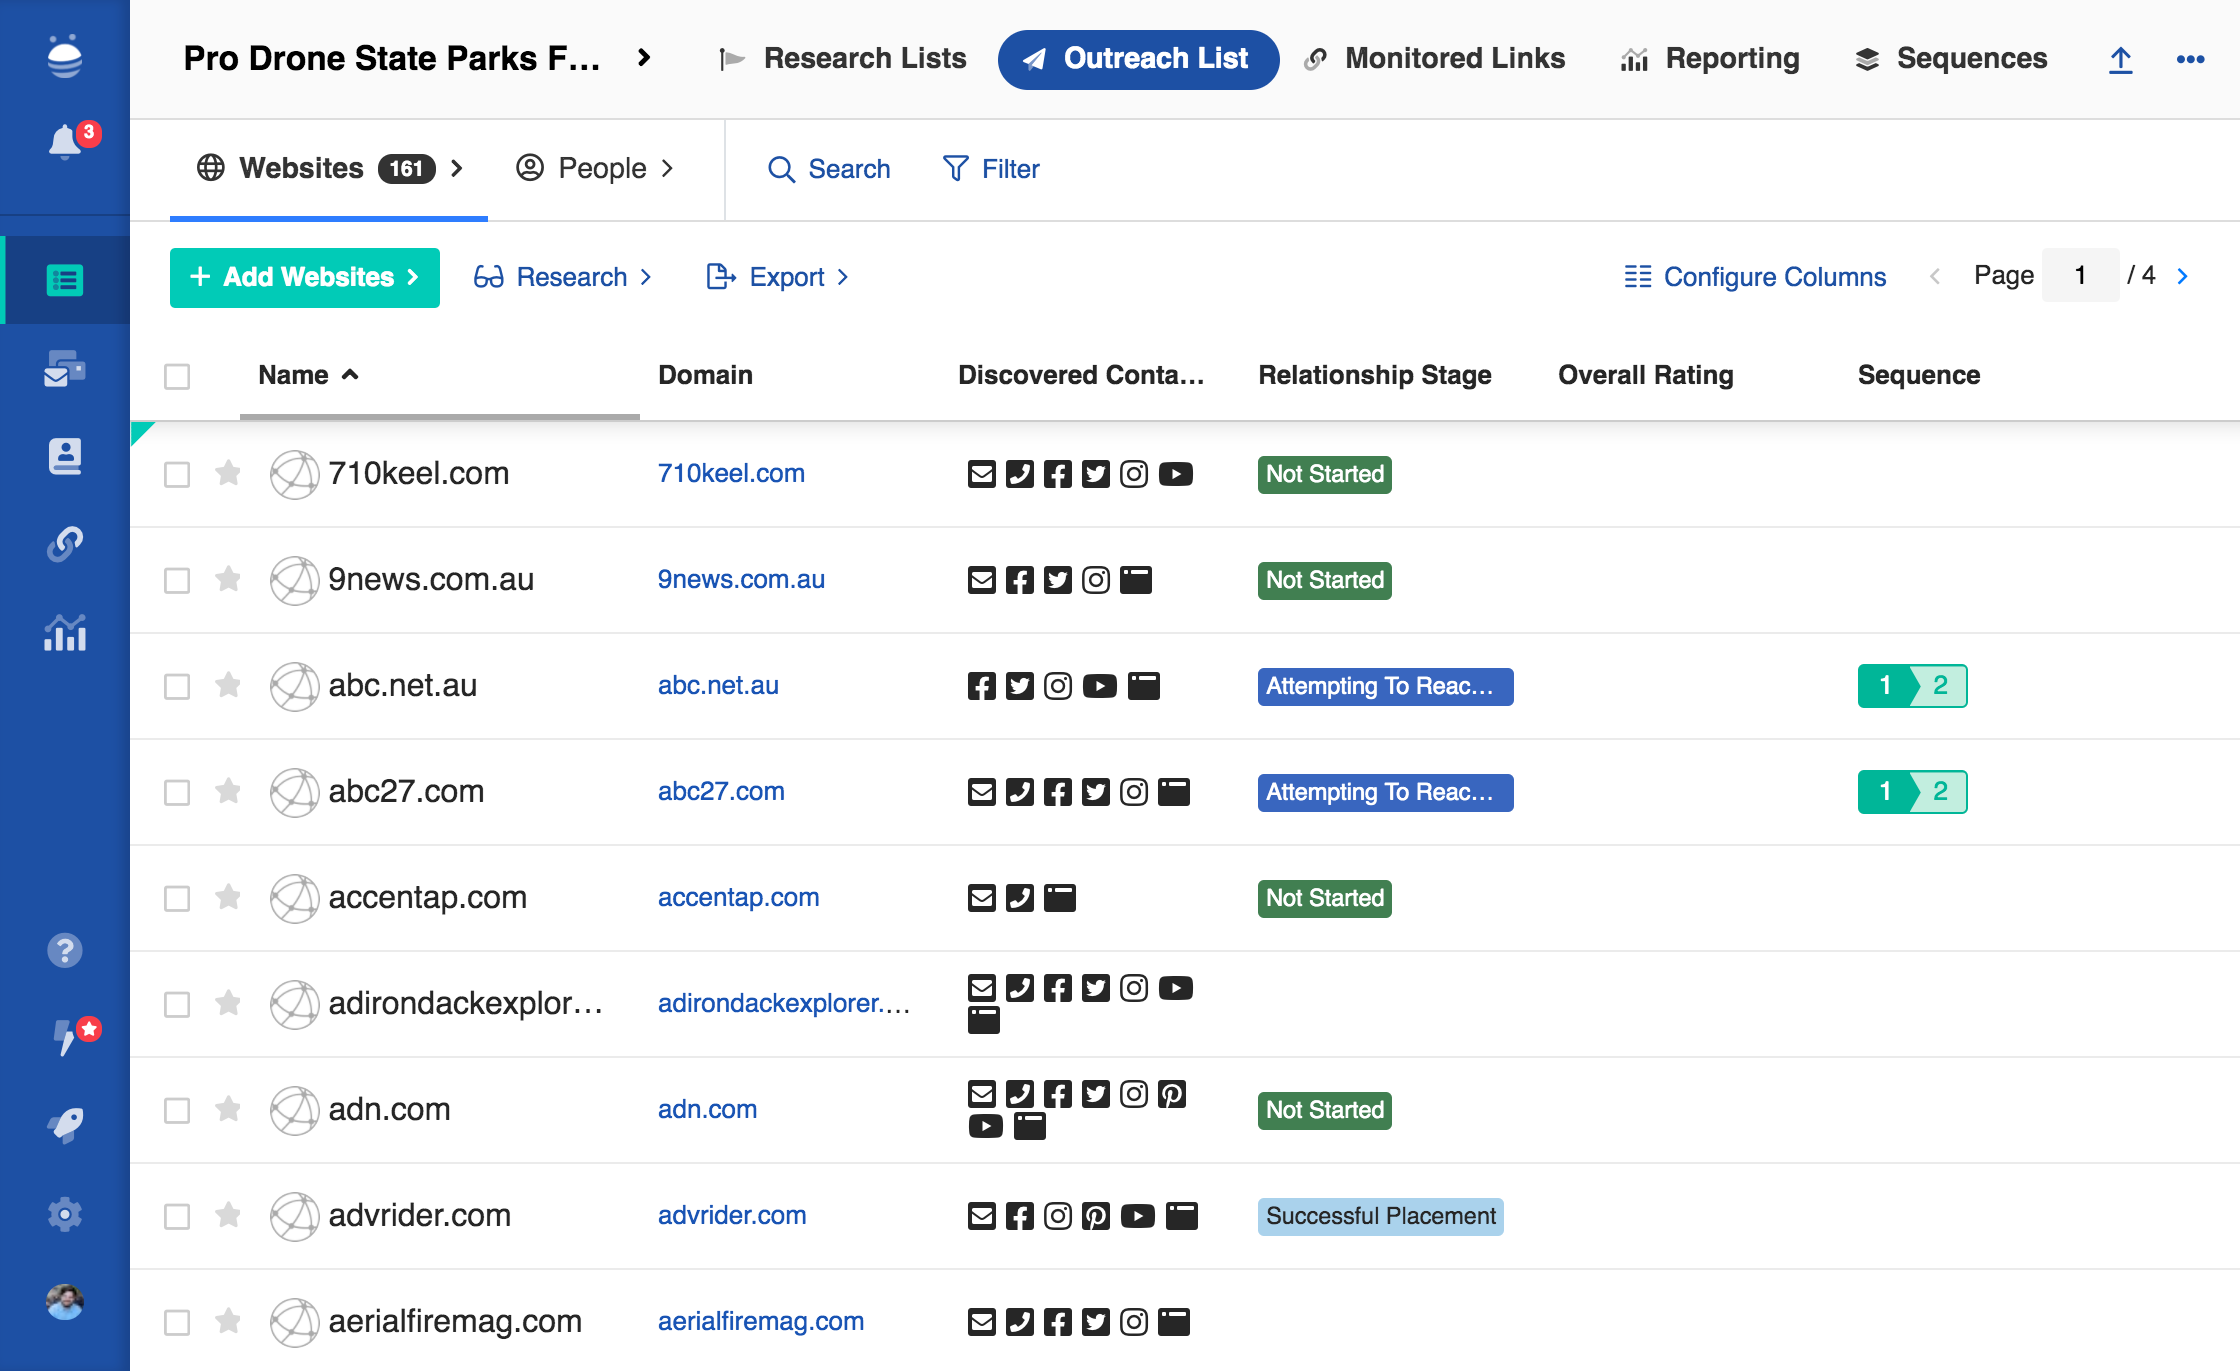Click the help question mark icon
2240x1371 pixels.
point(65,950)
